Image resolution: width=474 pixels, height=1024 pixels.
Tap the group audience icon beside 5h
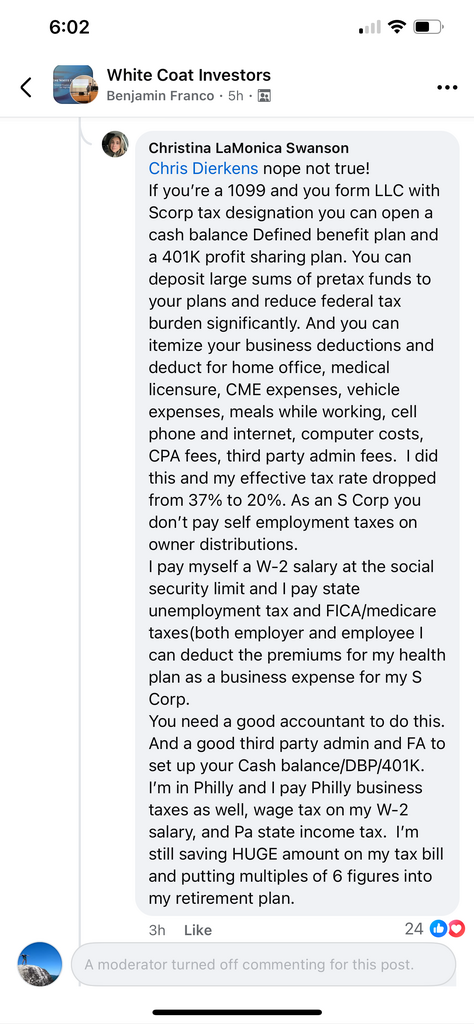[x=264, y=96]
